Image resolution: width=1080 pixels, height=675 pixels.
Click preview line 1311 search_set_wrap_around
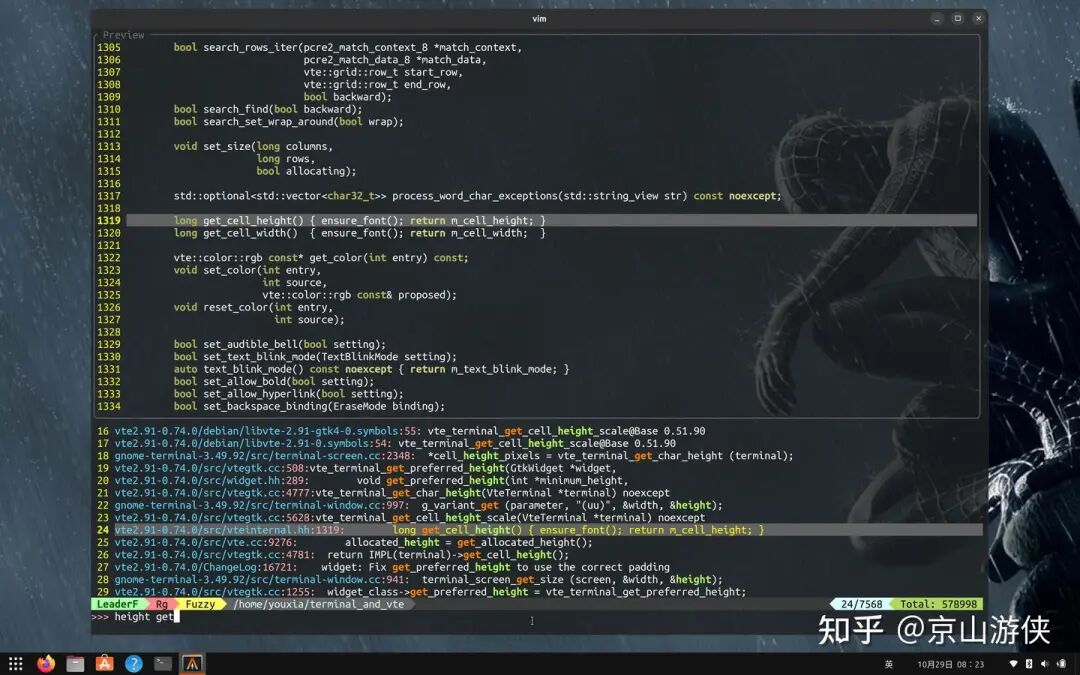coord(289,122)
